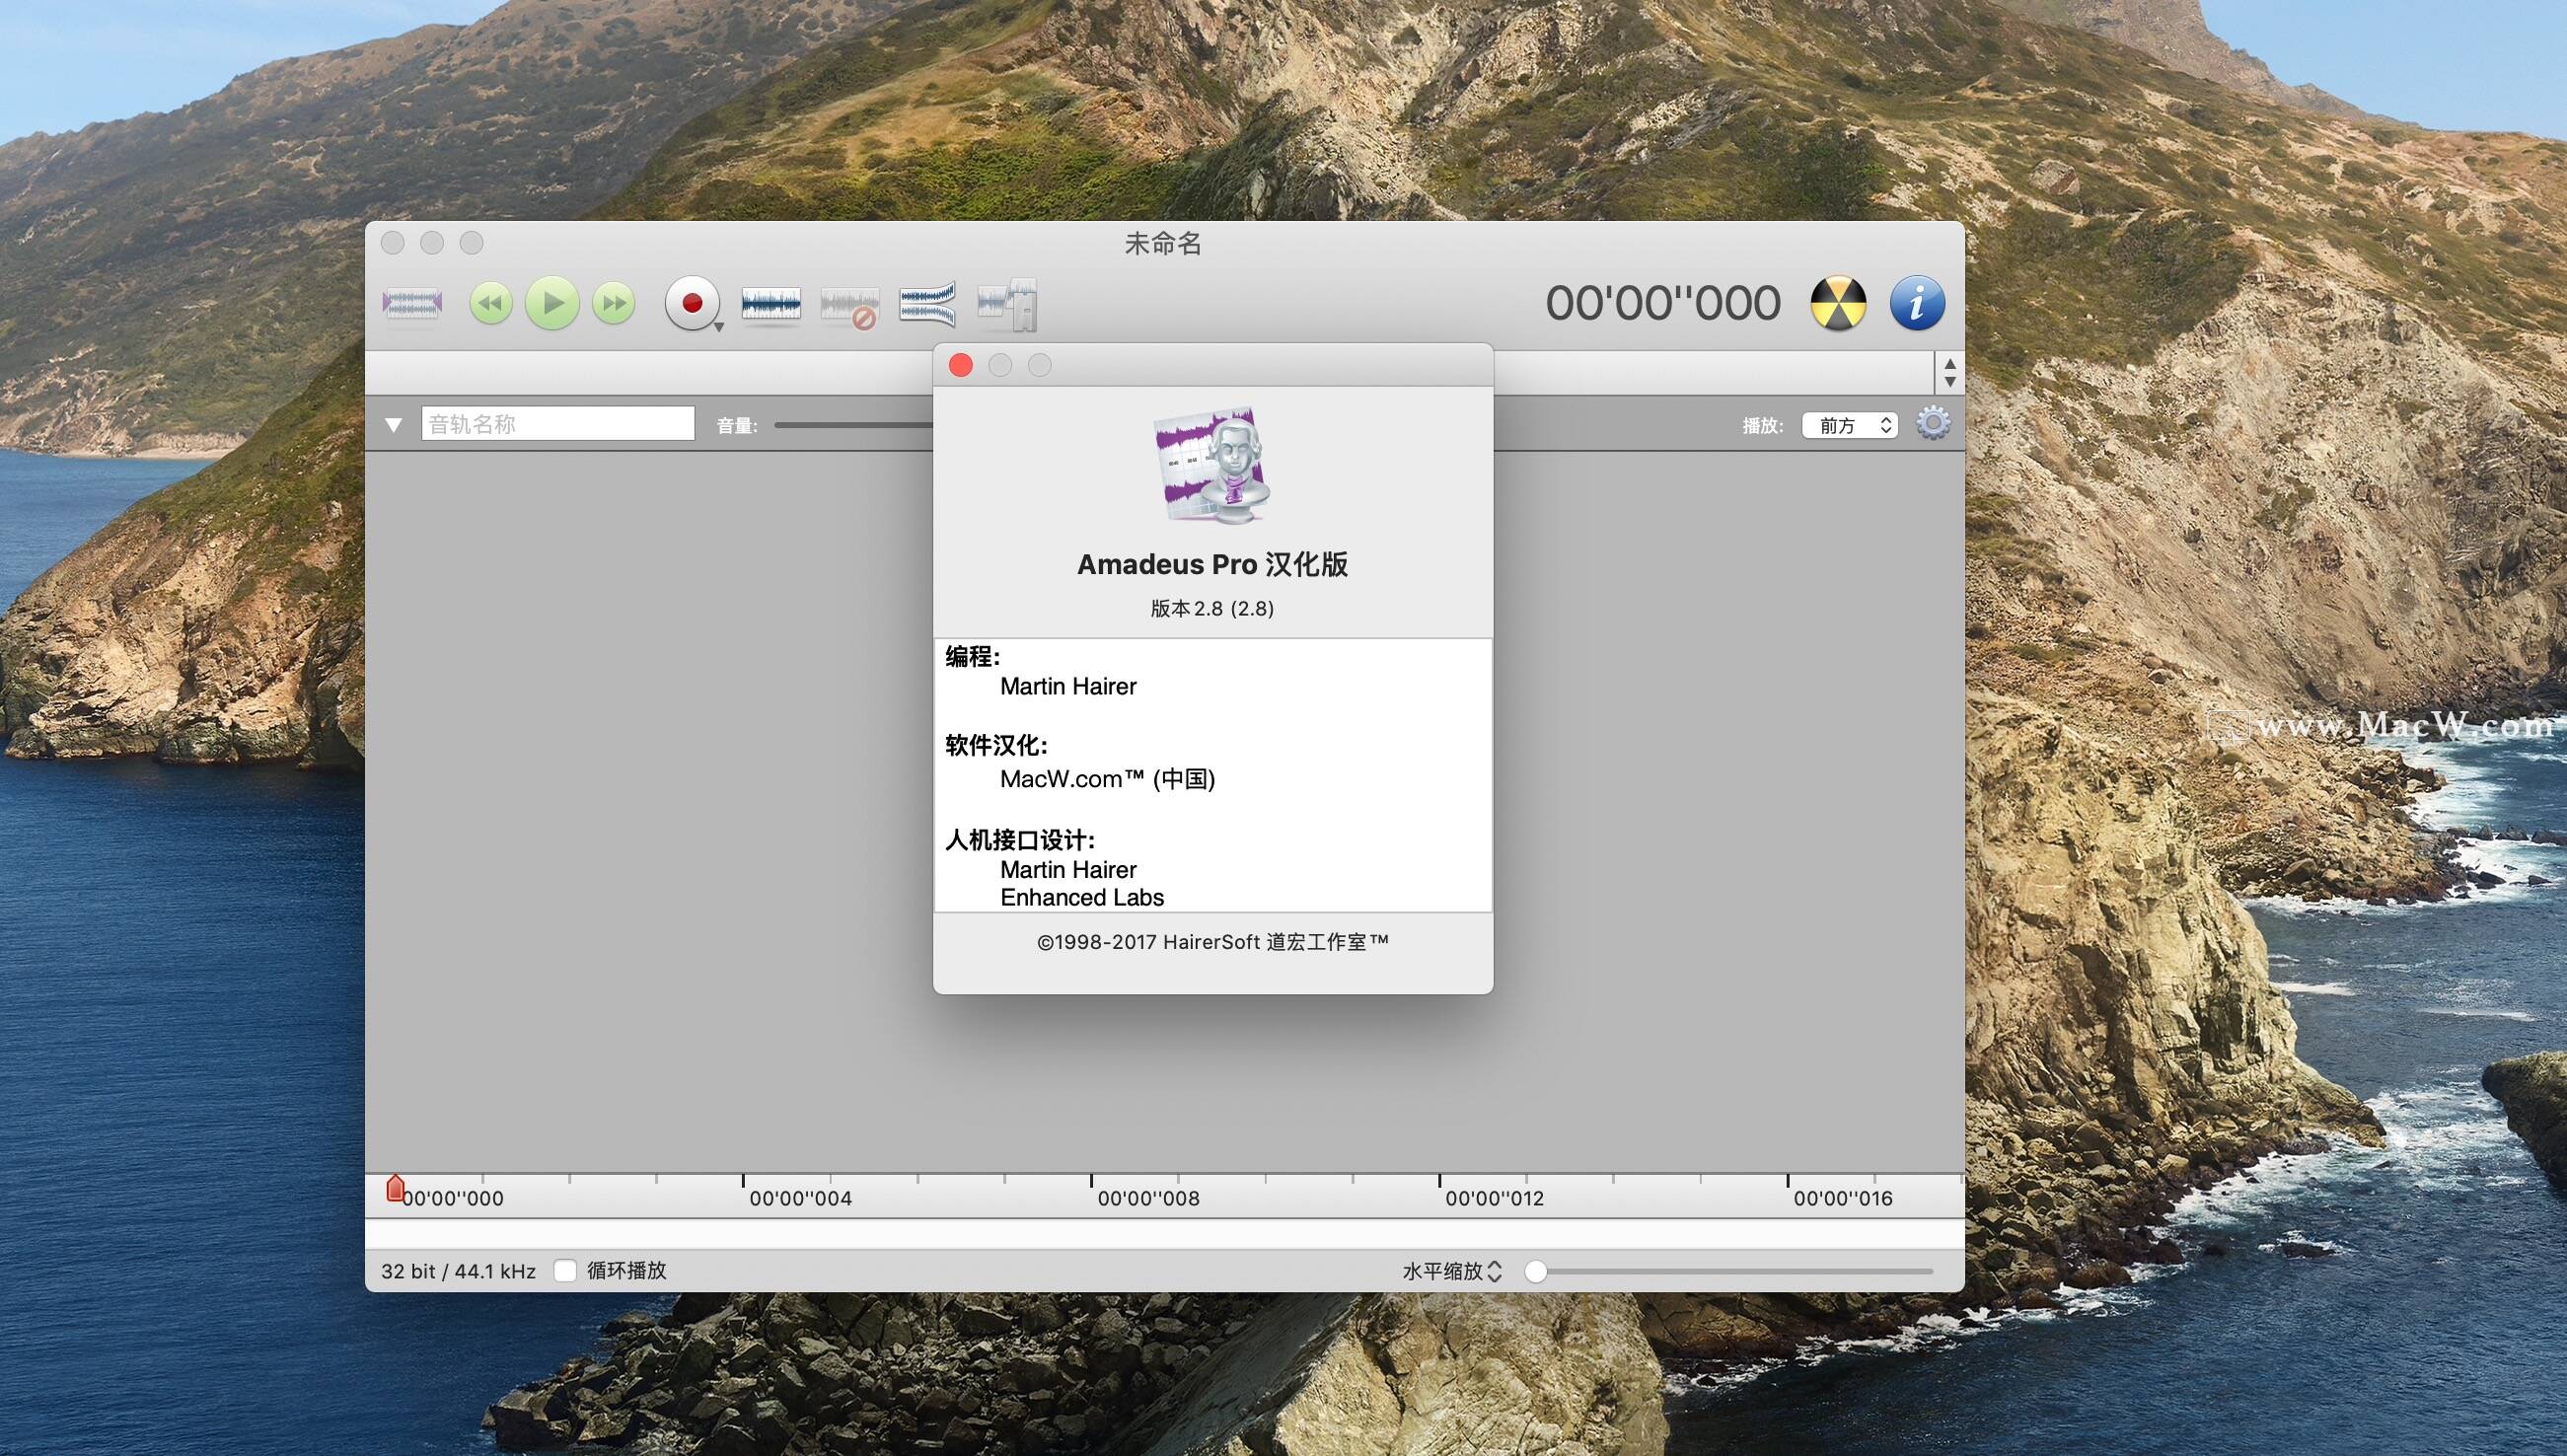Click the waveform icon squeezed between curved lines
Image resolution: width=2567 pixels, height=1456 pixels.
click(x=927, y=304)
